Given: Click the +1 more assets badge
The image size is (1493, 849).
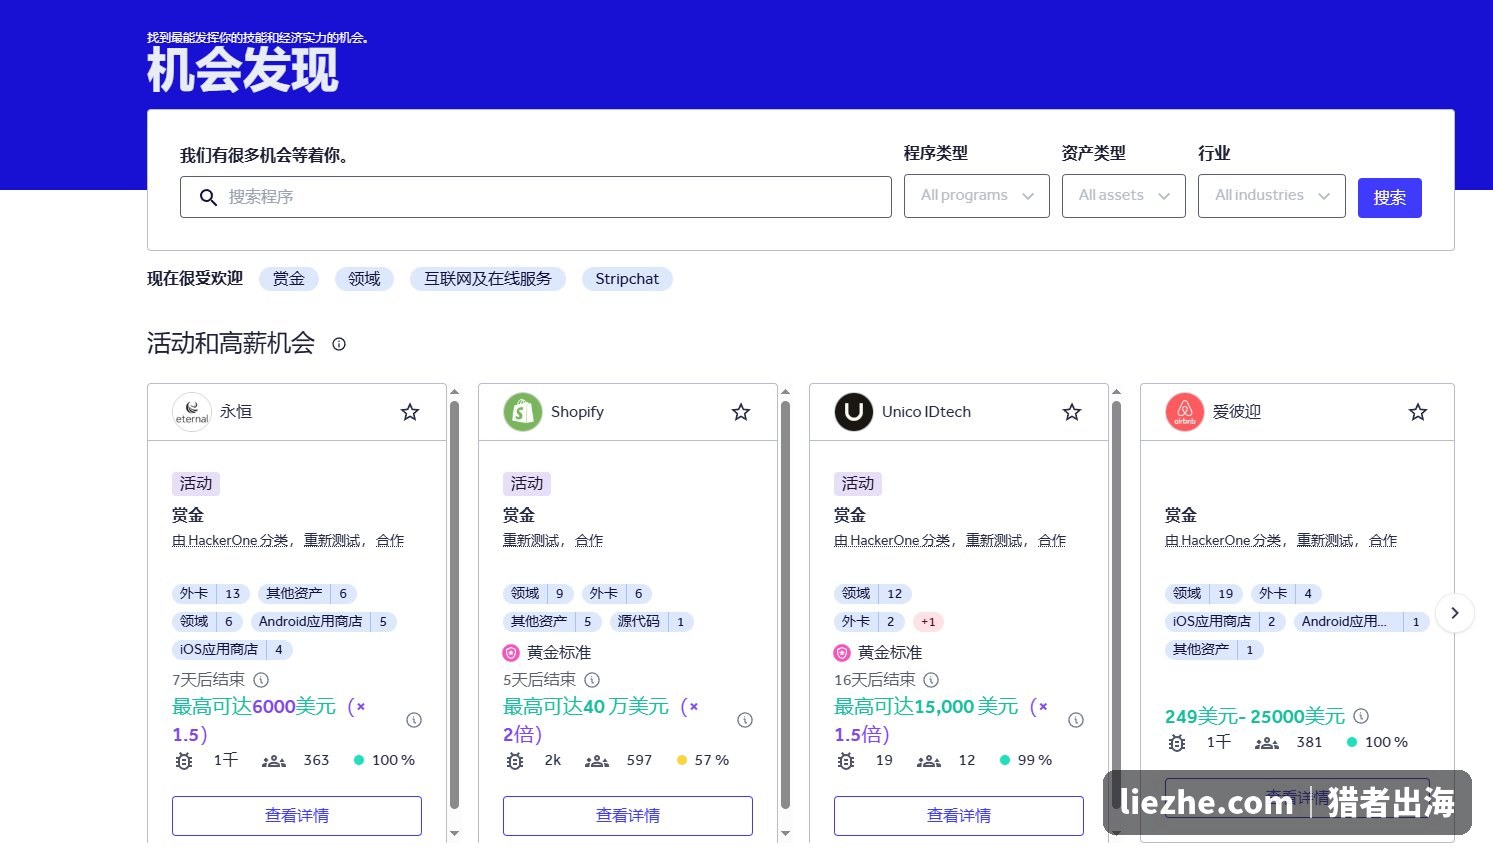Looking at the screenshot, I should [928, 622].
